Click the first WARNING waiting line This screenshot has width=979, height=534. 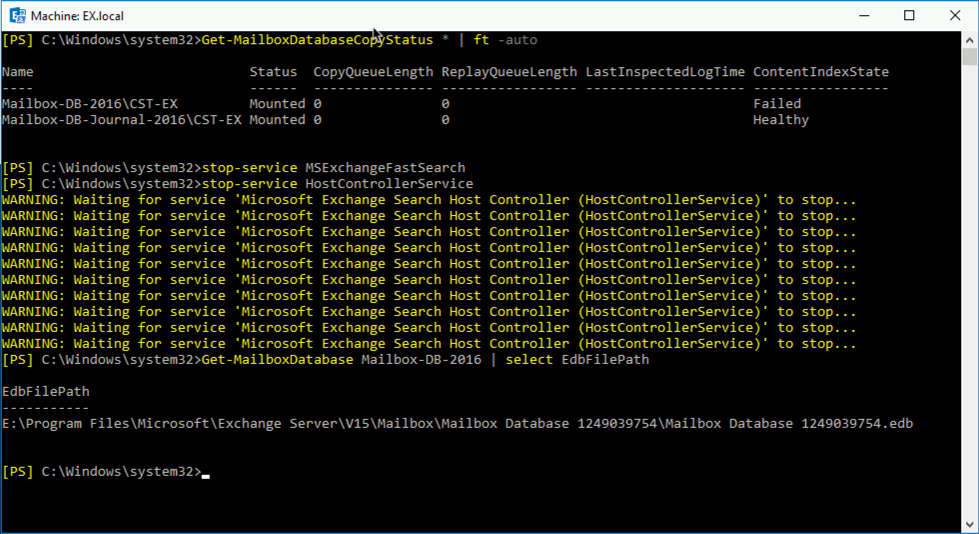coord(429,200)
